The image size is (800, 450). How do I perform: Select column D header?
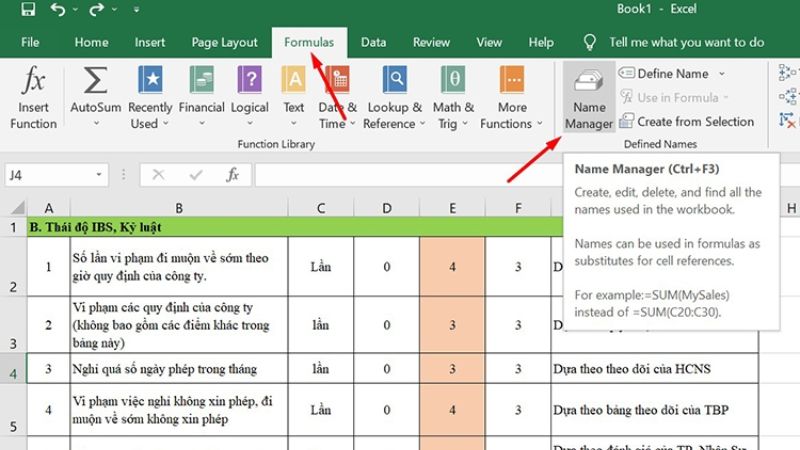pos(387,208)
